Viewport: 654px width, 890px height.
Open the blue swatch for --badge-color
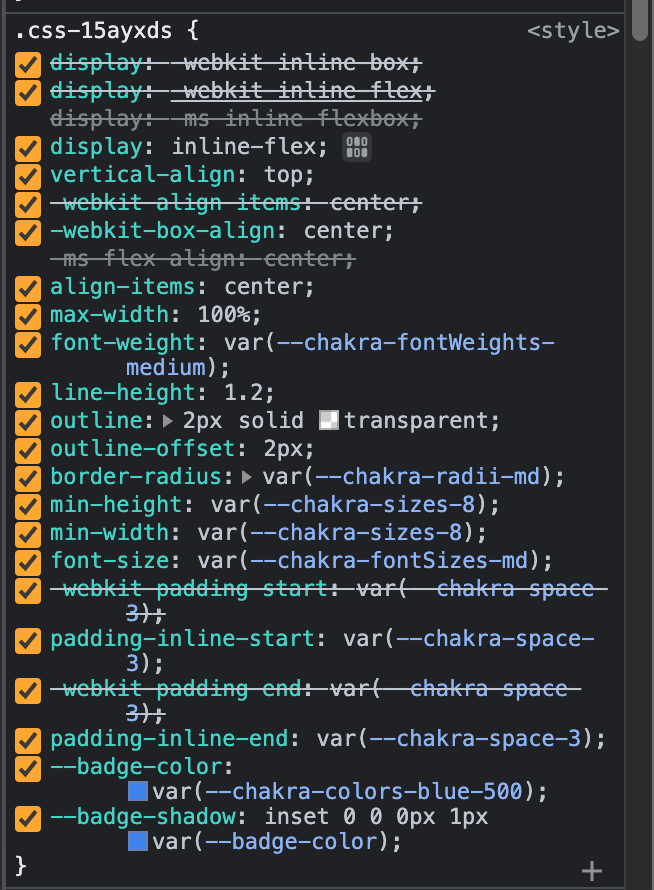coord(140,790)
